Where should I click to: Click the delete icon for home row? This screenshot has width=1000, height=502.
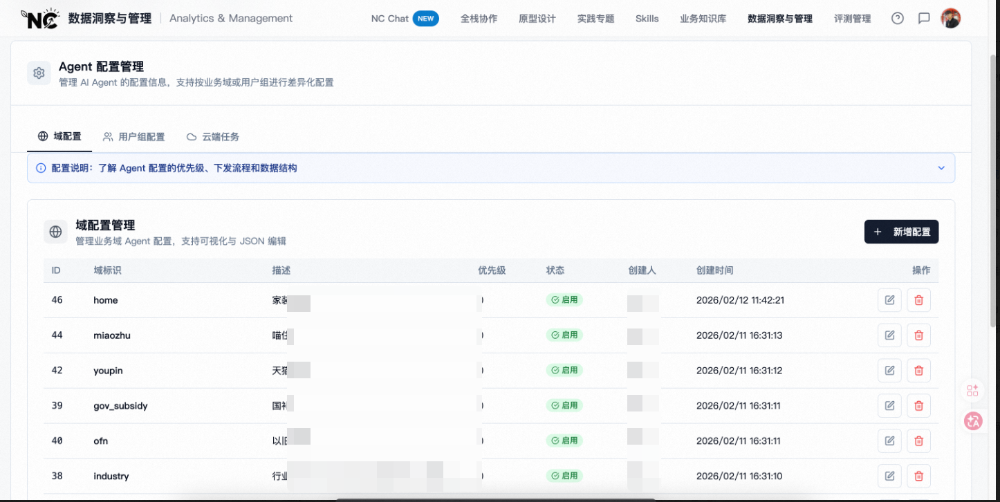click(x=918, y=300)
